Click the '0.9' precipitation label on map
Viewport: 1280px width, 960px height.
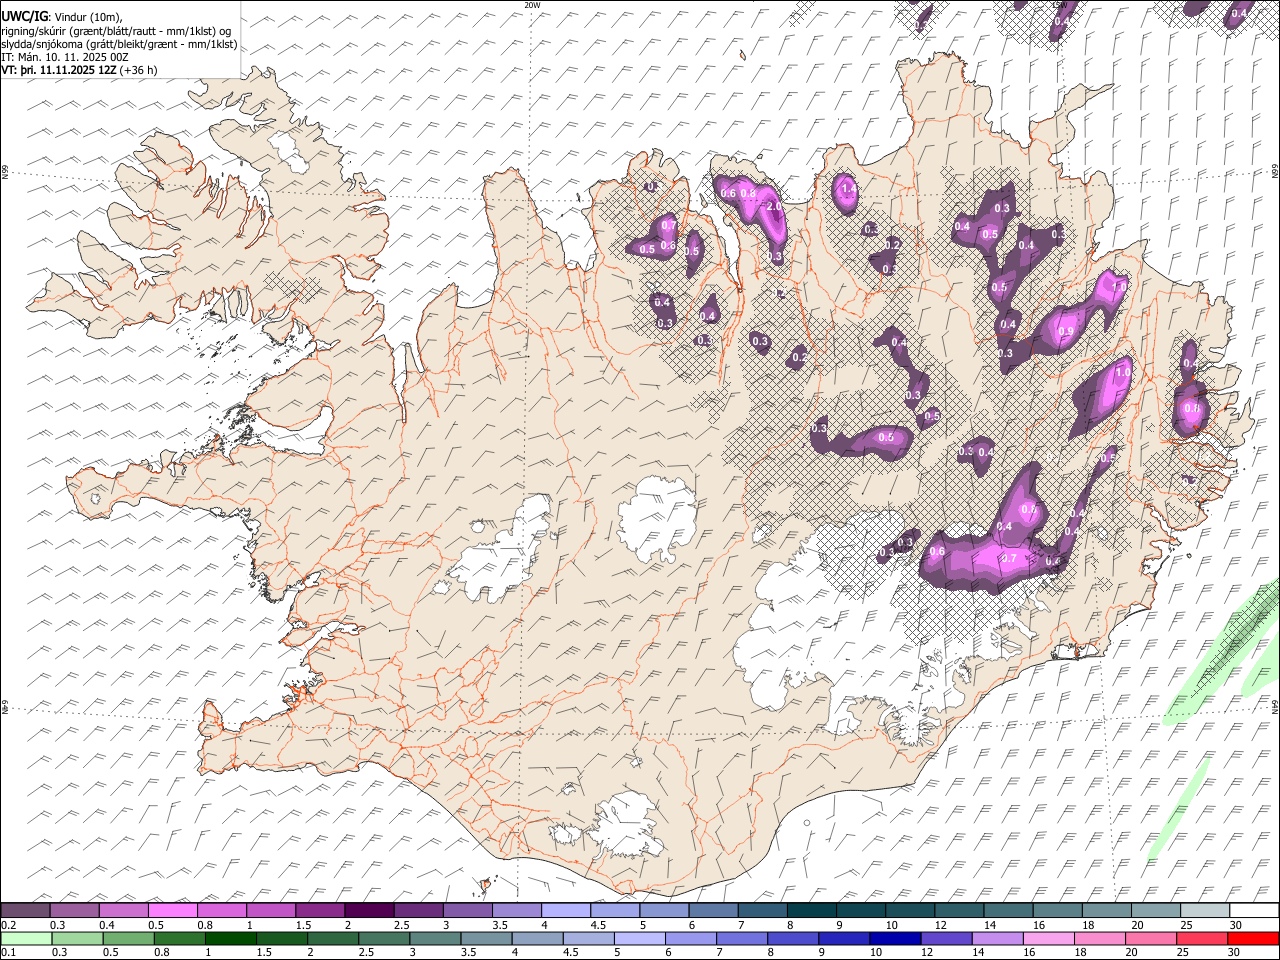click(1066, 332)
